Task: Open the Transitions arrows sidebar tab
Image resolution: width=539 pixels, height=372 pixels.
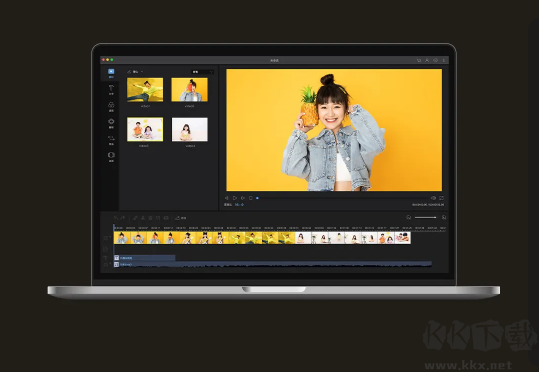Action: (111, 140)
